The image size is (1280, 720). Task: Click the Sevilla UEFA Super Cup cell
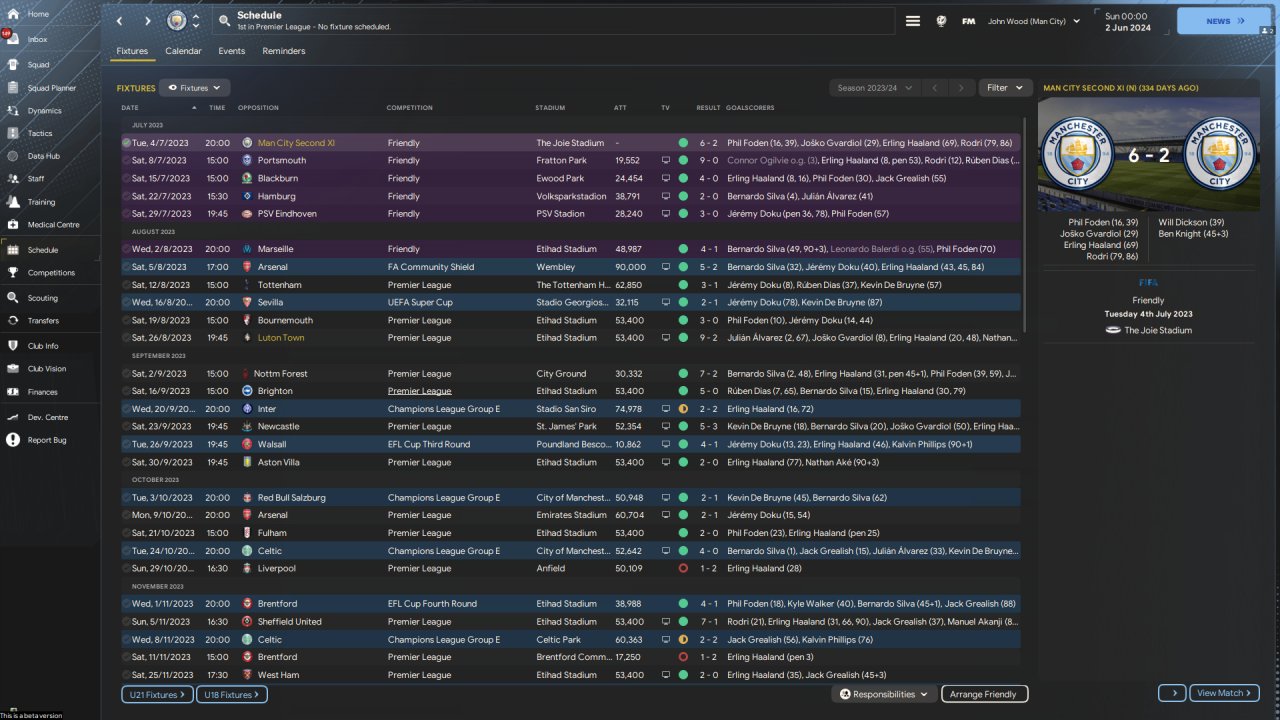pos(420,303)
